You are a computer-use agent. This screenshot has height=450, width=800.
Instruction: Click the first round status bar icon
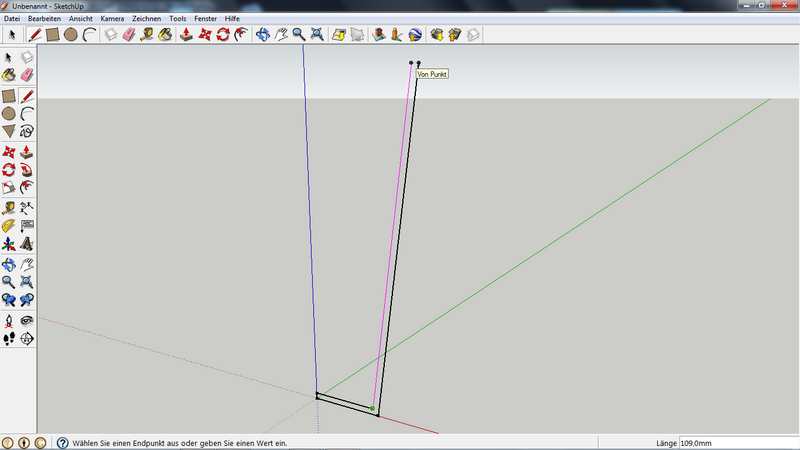[8, 442]
